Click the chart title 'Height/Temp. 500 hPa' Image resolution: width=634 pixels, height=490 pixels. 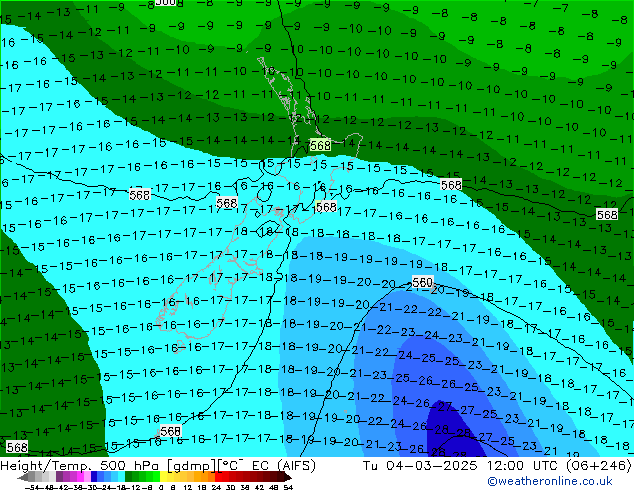78,466
